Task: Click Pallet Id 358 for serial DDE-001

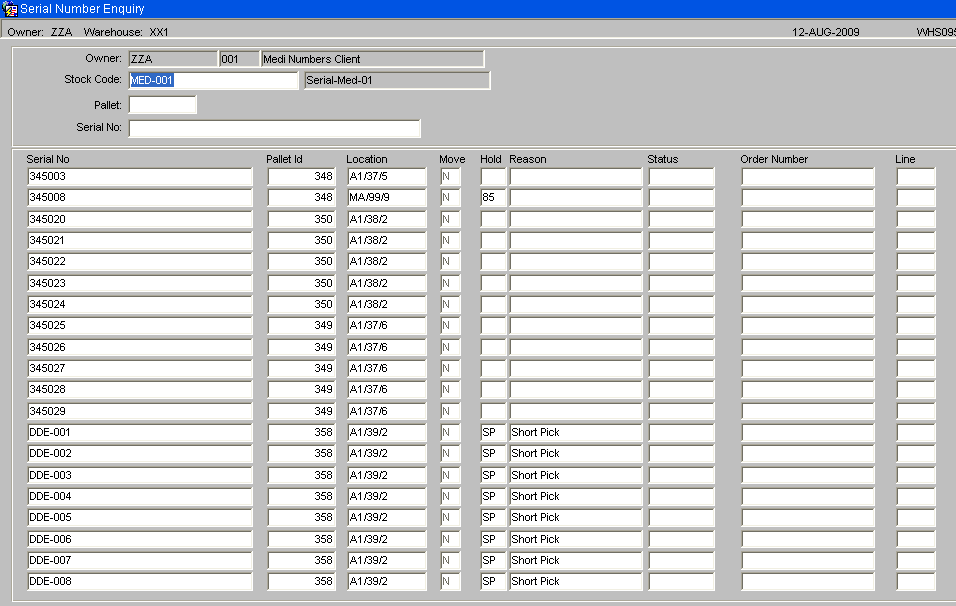Action: (301, 433)
